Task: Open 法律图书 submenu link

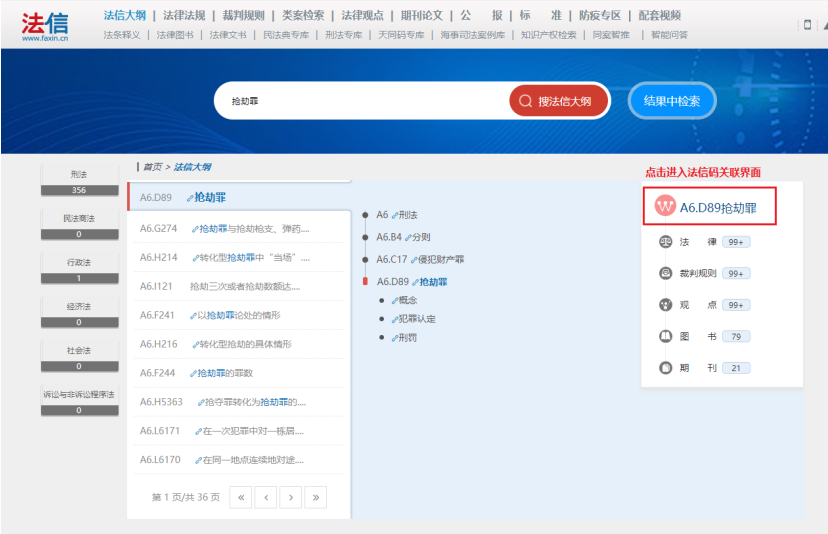Action: click(x=175, y=35)
